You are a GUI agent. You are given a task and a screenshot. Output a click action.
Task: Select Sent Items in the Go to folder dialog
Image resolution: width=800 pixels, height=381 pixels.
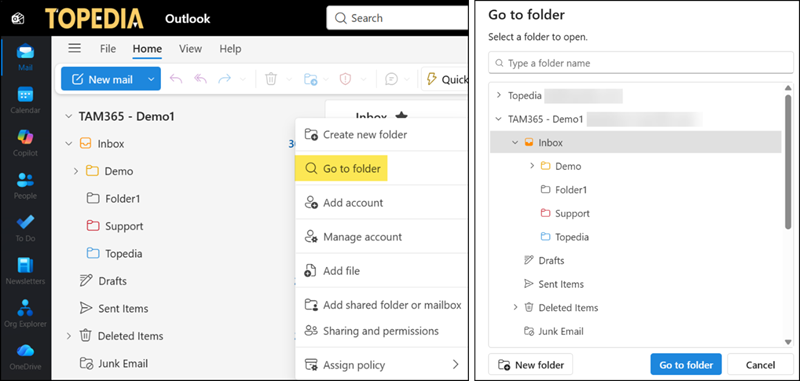[x=554, y=284]
